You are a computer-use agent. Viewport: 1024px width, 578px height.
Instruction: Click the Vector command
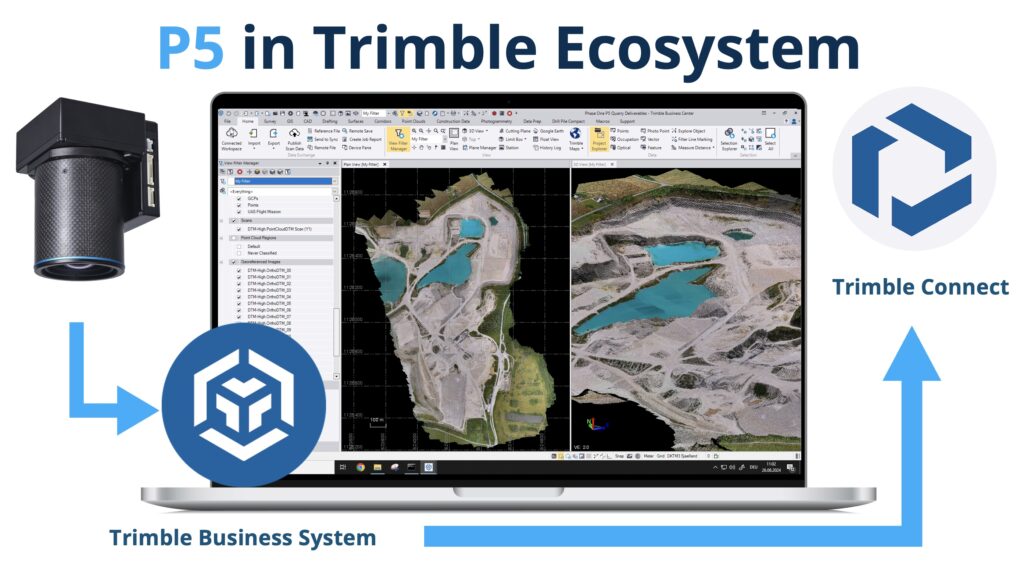point(650,139)
